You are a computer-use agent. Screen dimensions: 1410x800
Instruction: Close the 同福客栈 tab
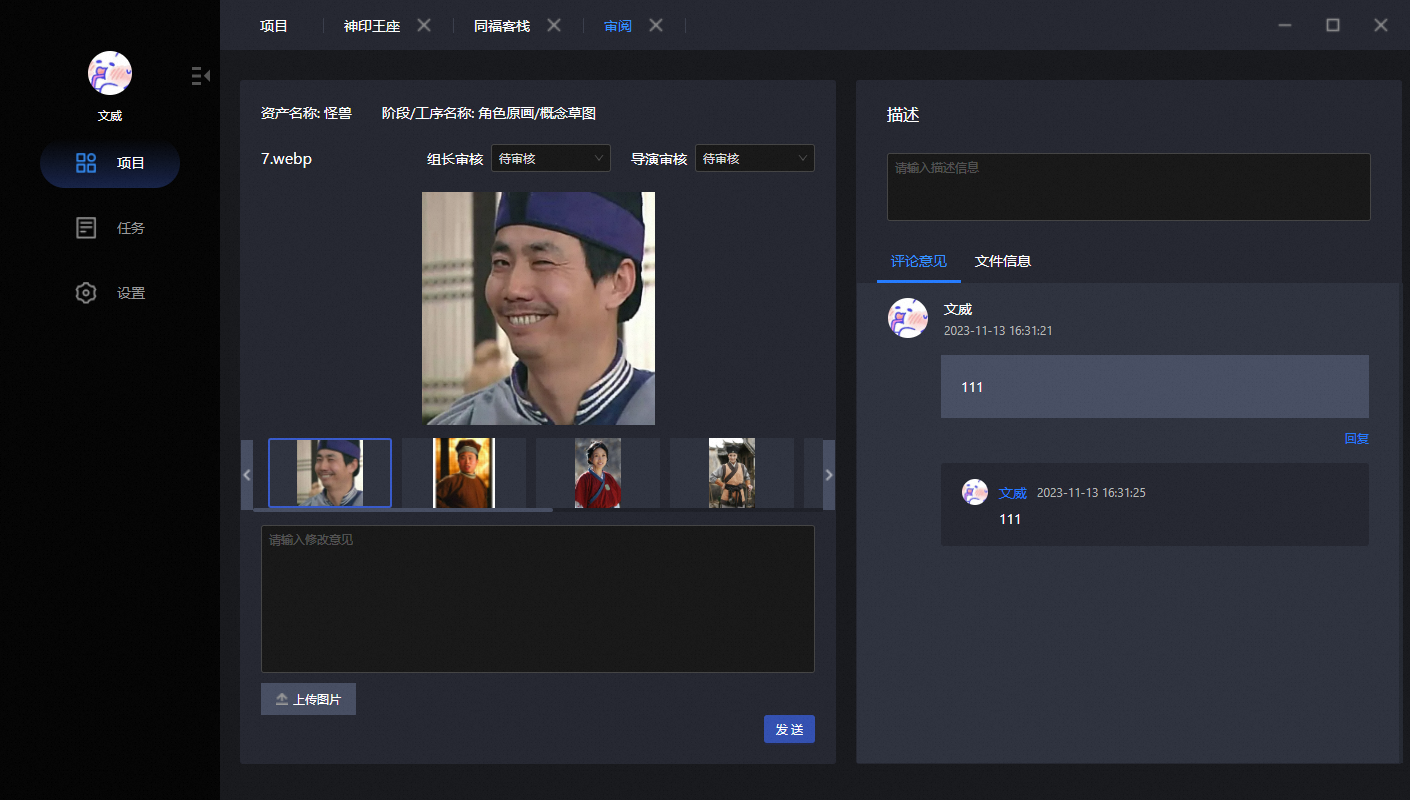(554, 25)
